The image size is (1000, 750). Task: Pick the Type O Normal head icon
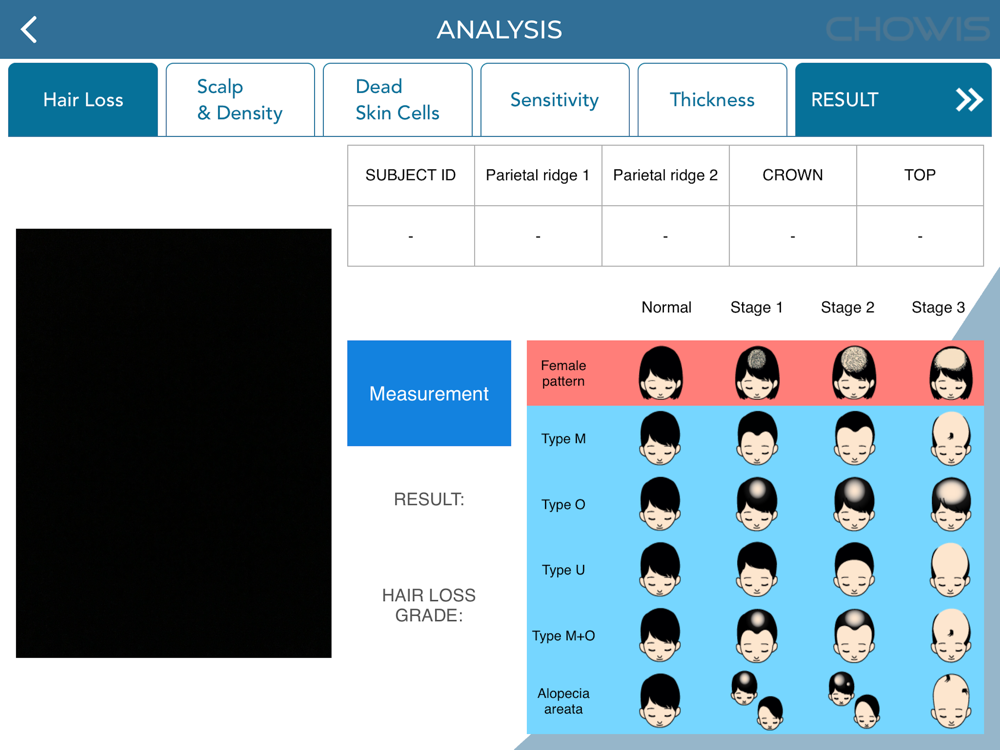pyautogui.click(x=660, y=504)
